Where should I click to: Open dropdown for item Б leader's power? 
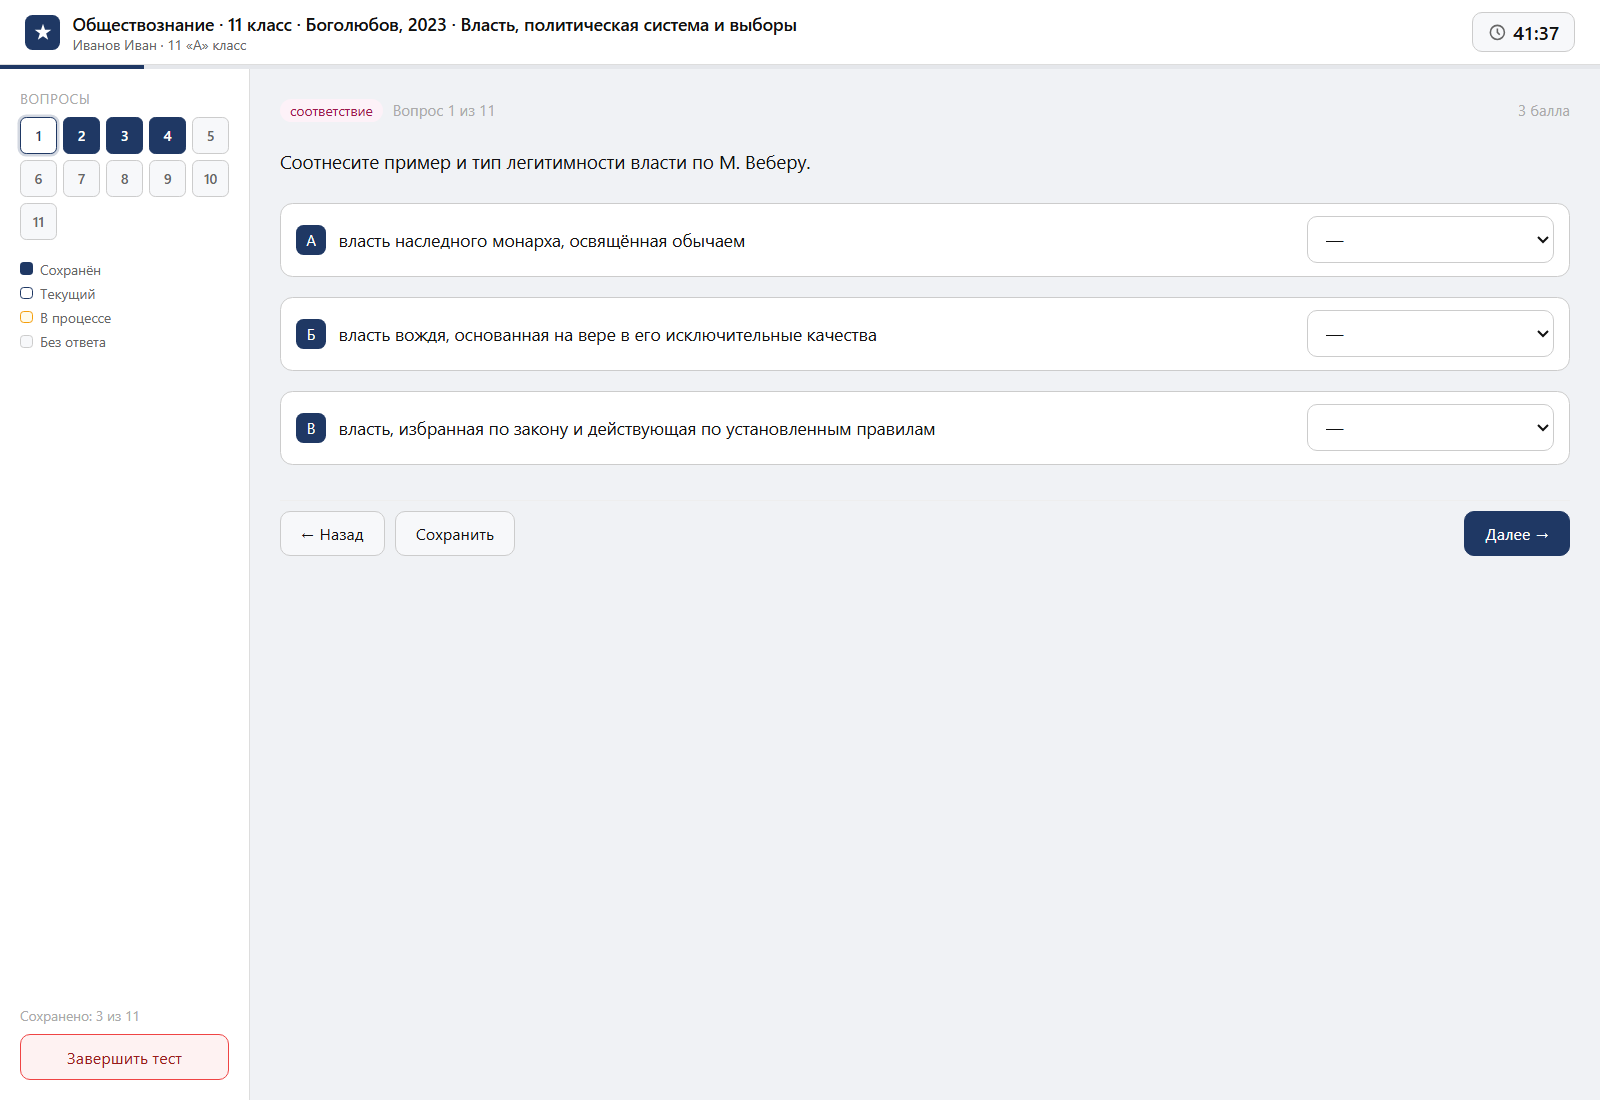pyautogui.click(x=1430, y=334)
